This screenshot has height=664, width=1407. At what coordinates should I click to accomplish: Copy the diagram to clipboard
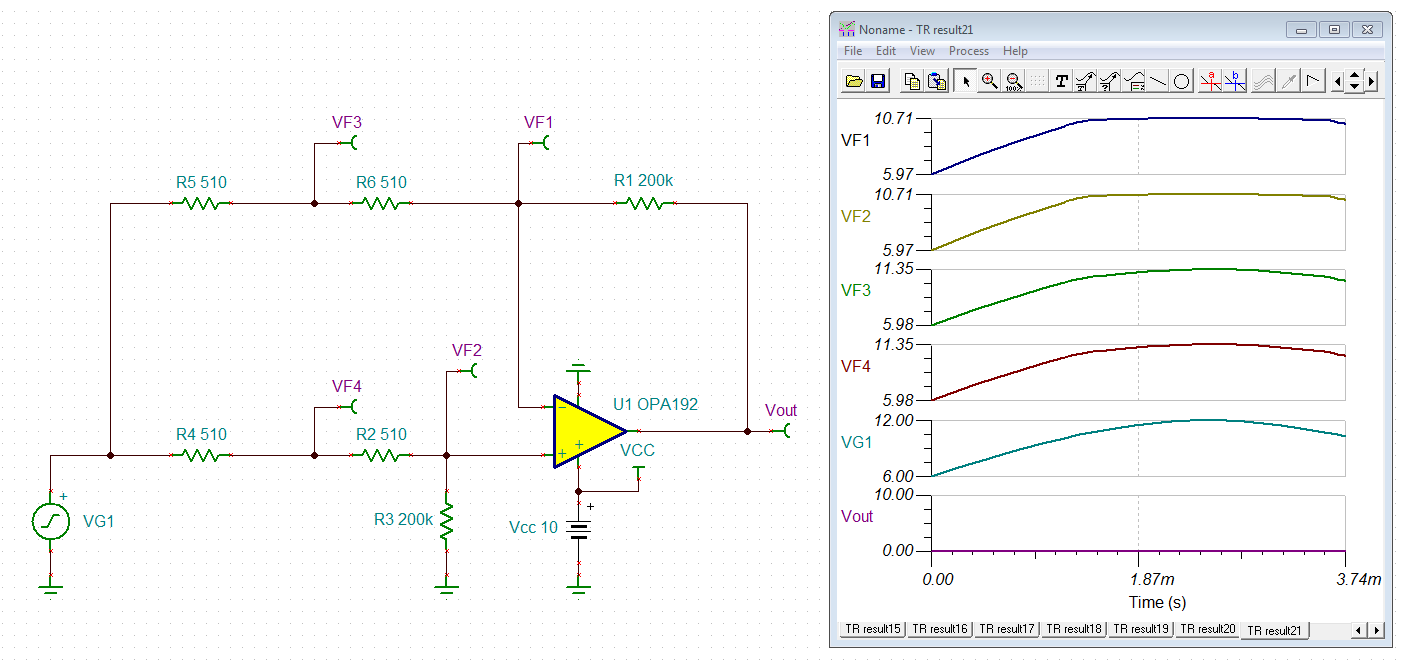click(x=911, y=80)
